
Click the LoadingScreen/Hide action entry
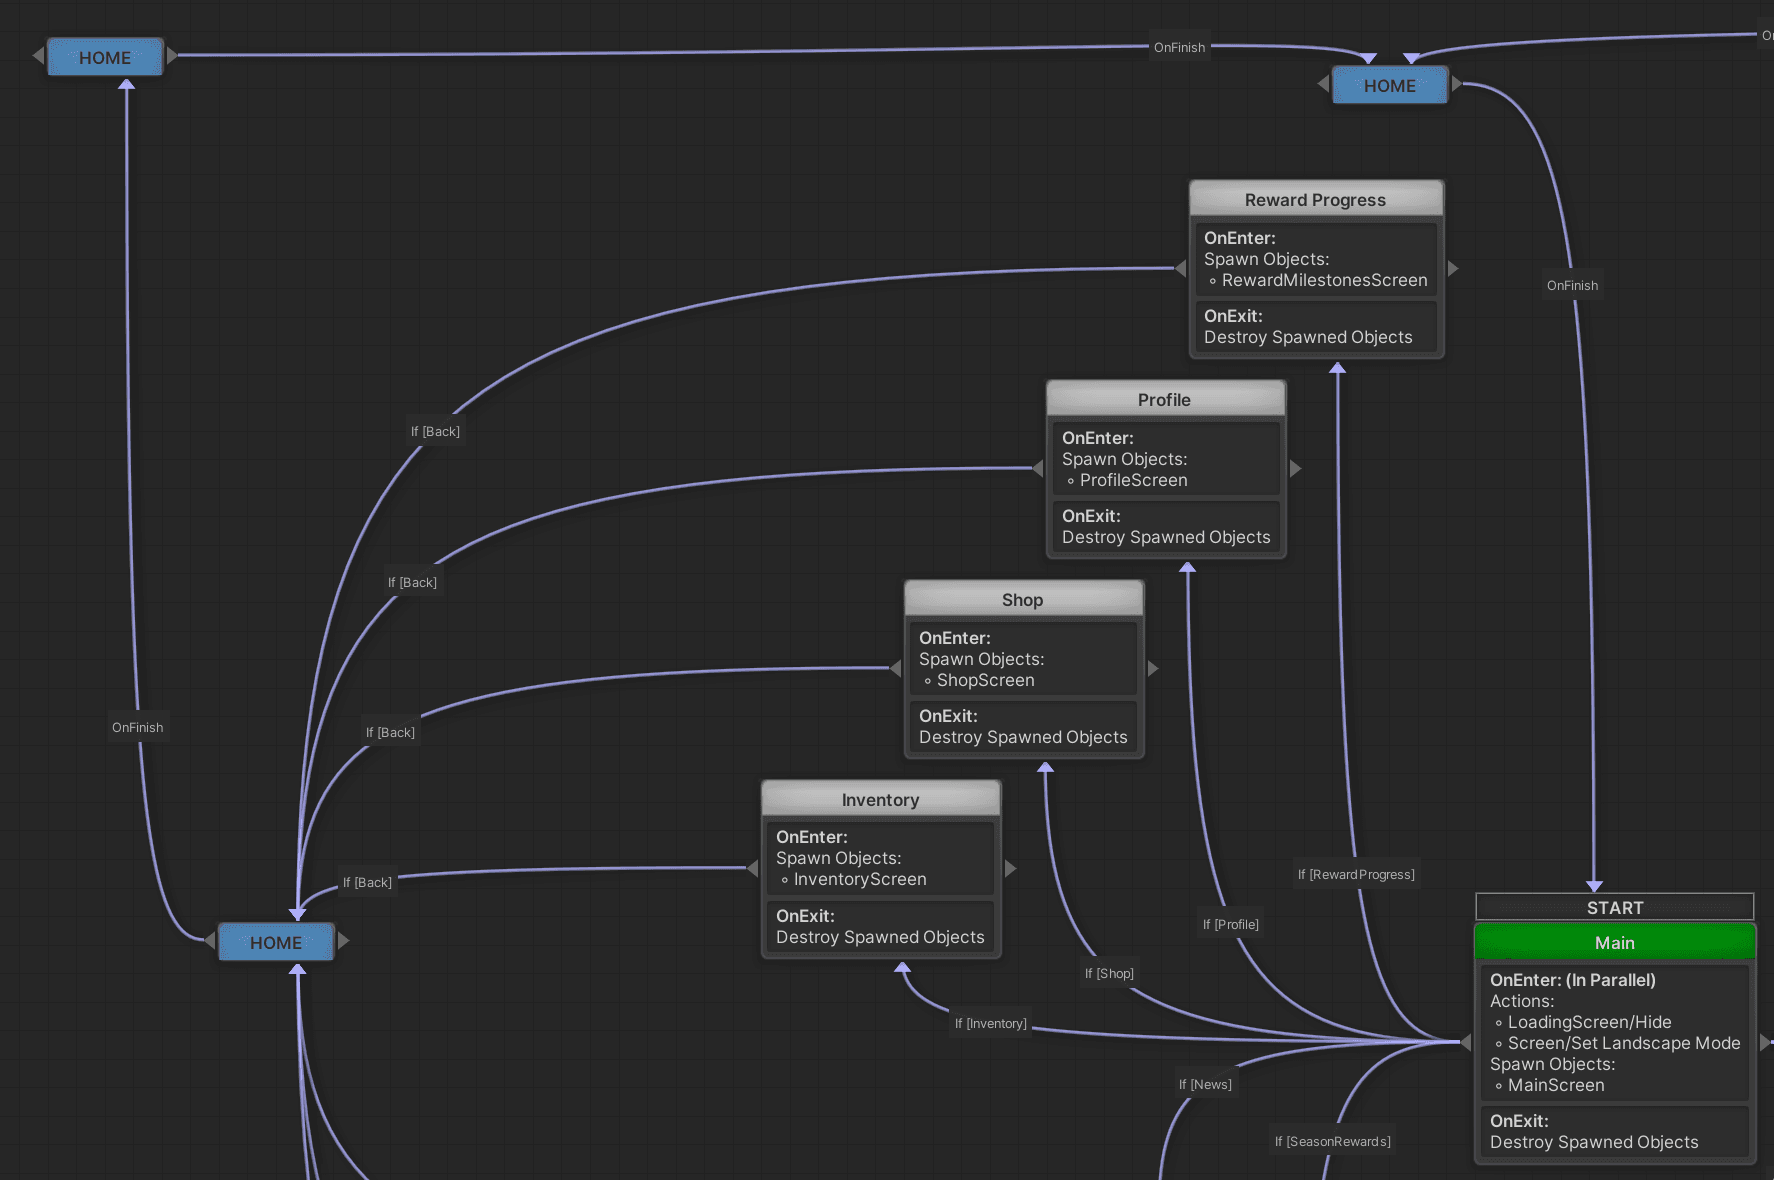click(x=1582, y=1022)
